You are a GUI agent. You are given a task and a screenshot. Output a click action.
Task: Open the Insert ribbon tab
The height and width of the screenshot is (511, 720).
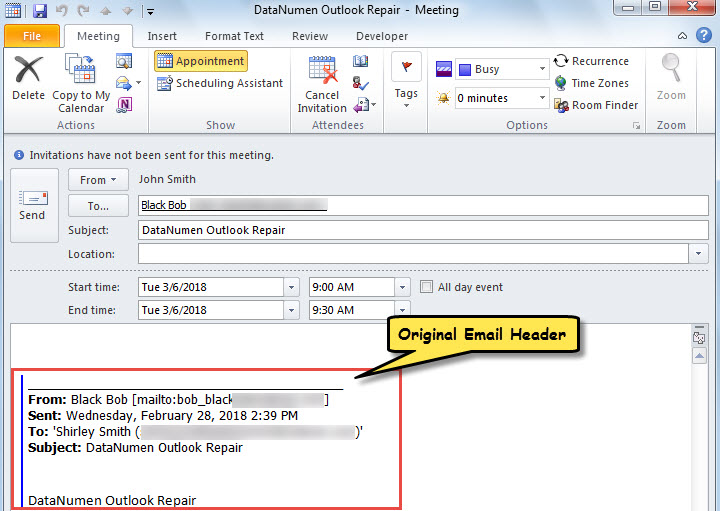pyautogui.click(x=162, y=36)
